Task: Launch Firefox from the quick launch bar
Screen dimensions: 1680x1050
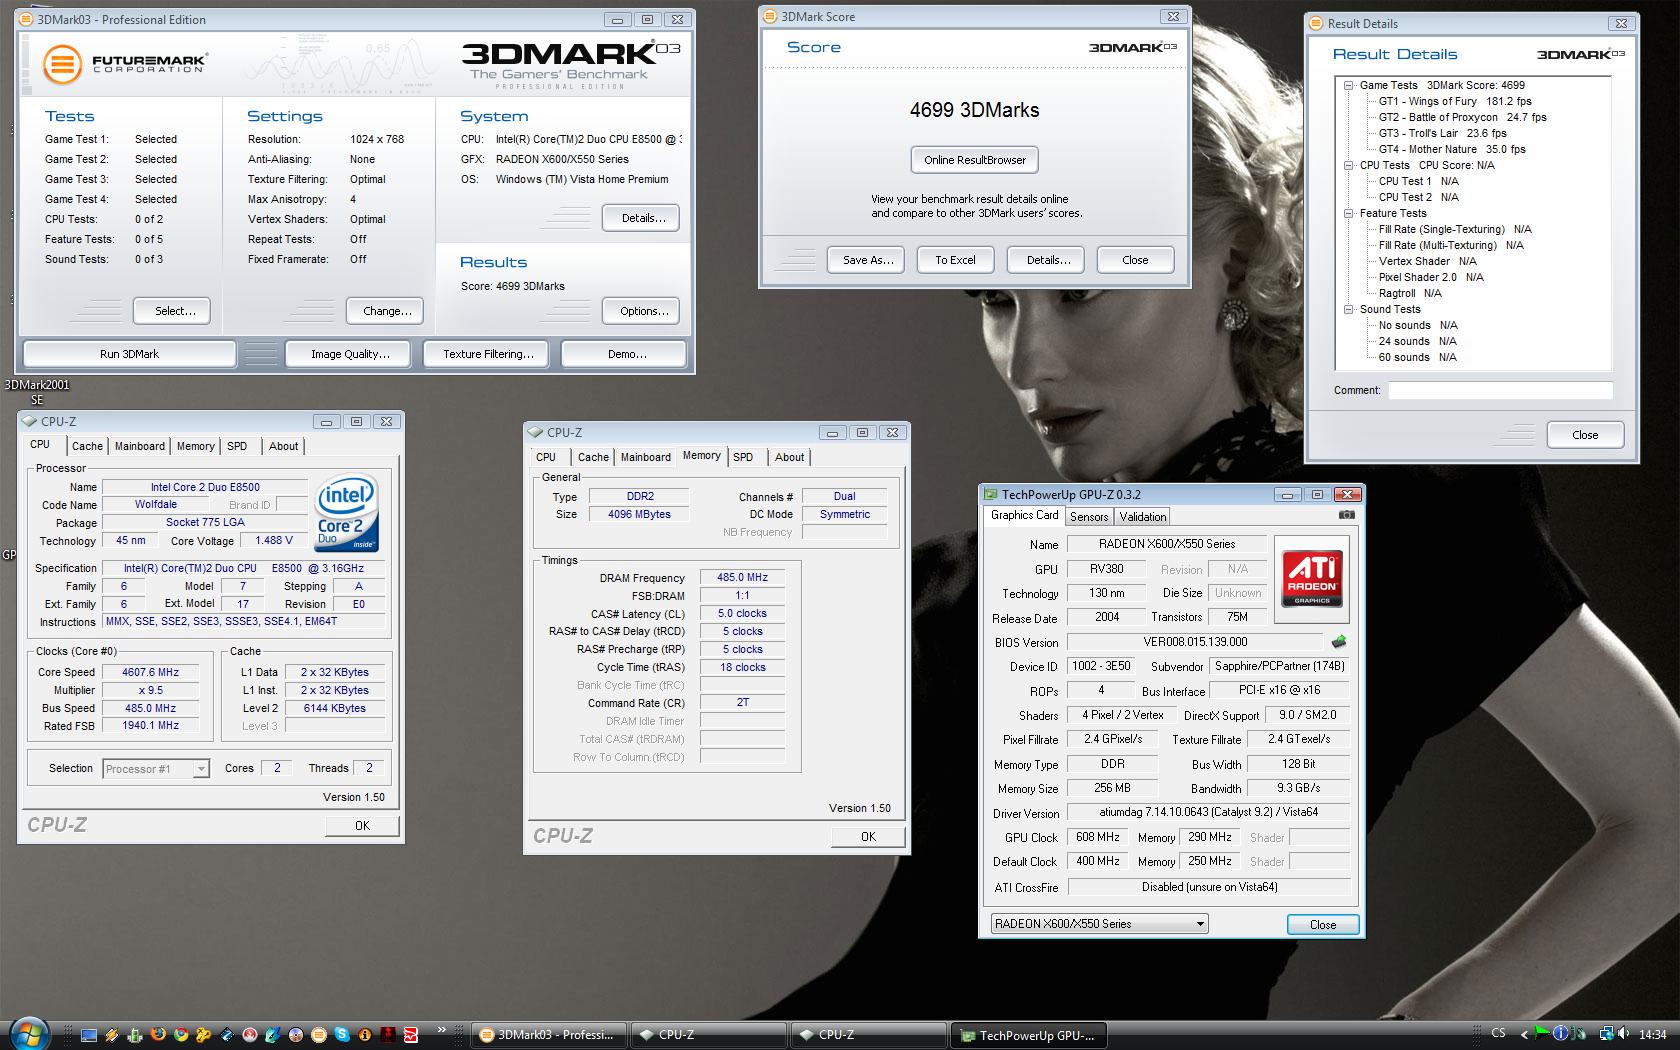Action: pyautogui.click(x=158, y=1034)
